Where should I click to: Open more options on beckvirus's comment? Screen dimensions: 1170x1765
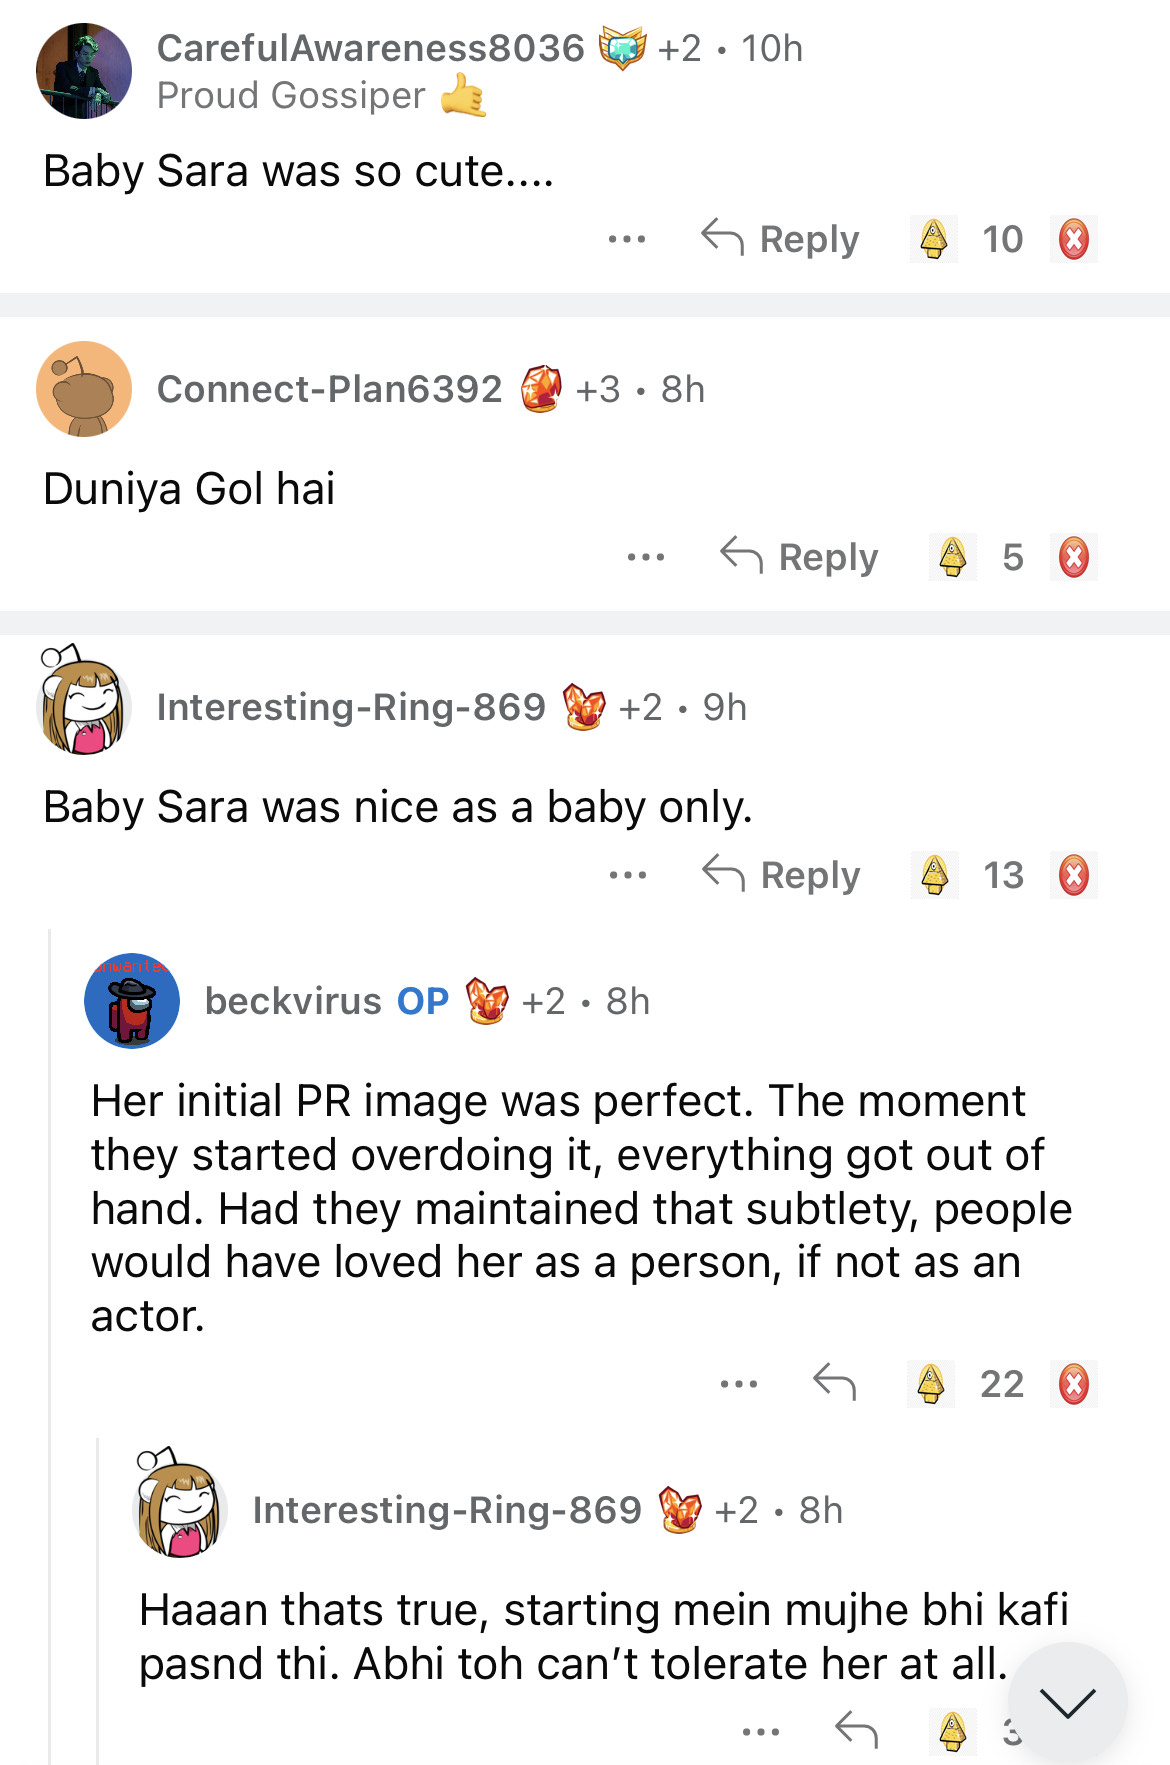(739, 1385)
